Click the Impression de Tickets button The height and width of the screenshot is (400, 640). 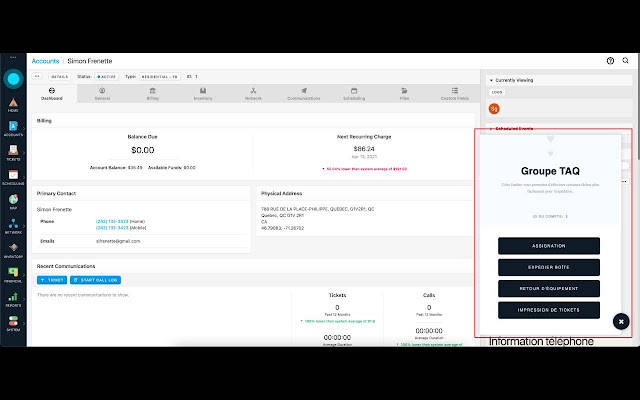click(x=549, y=310)
